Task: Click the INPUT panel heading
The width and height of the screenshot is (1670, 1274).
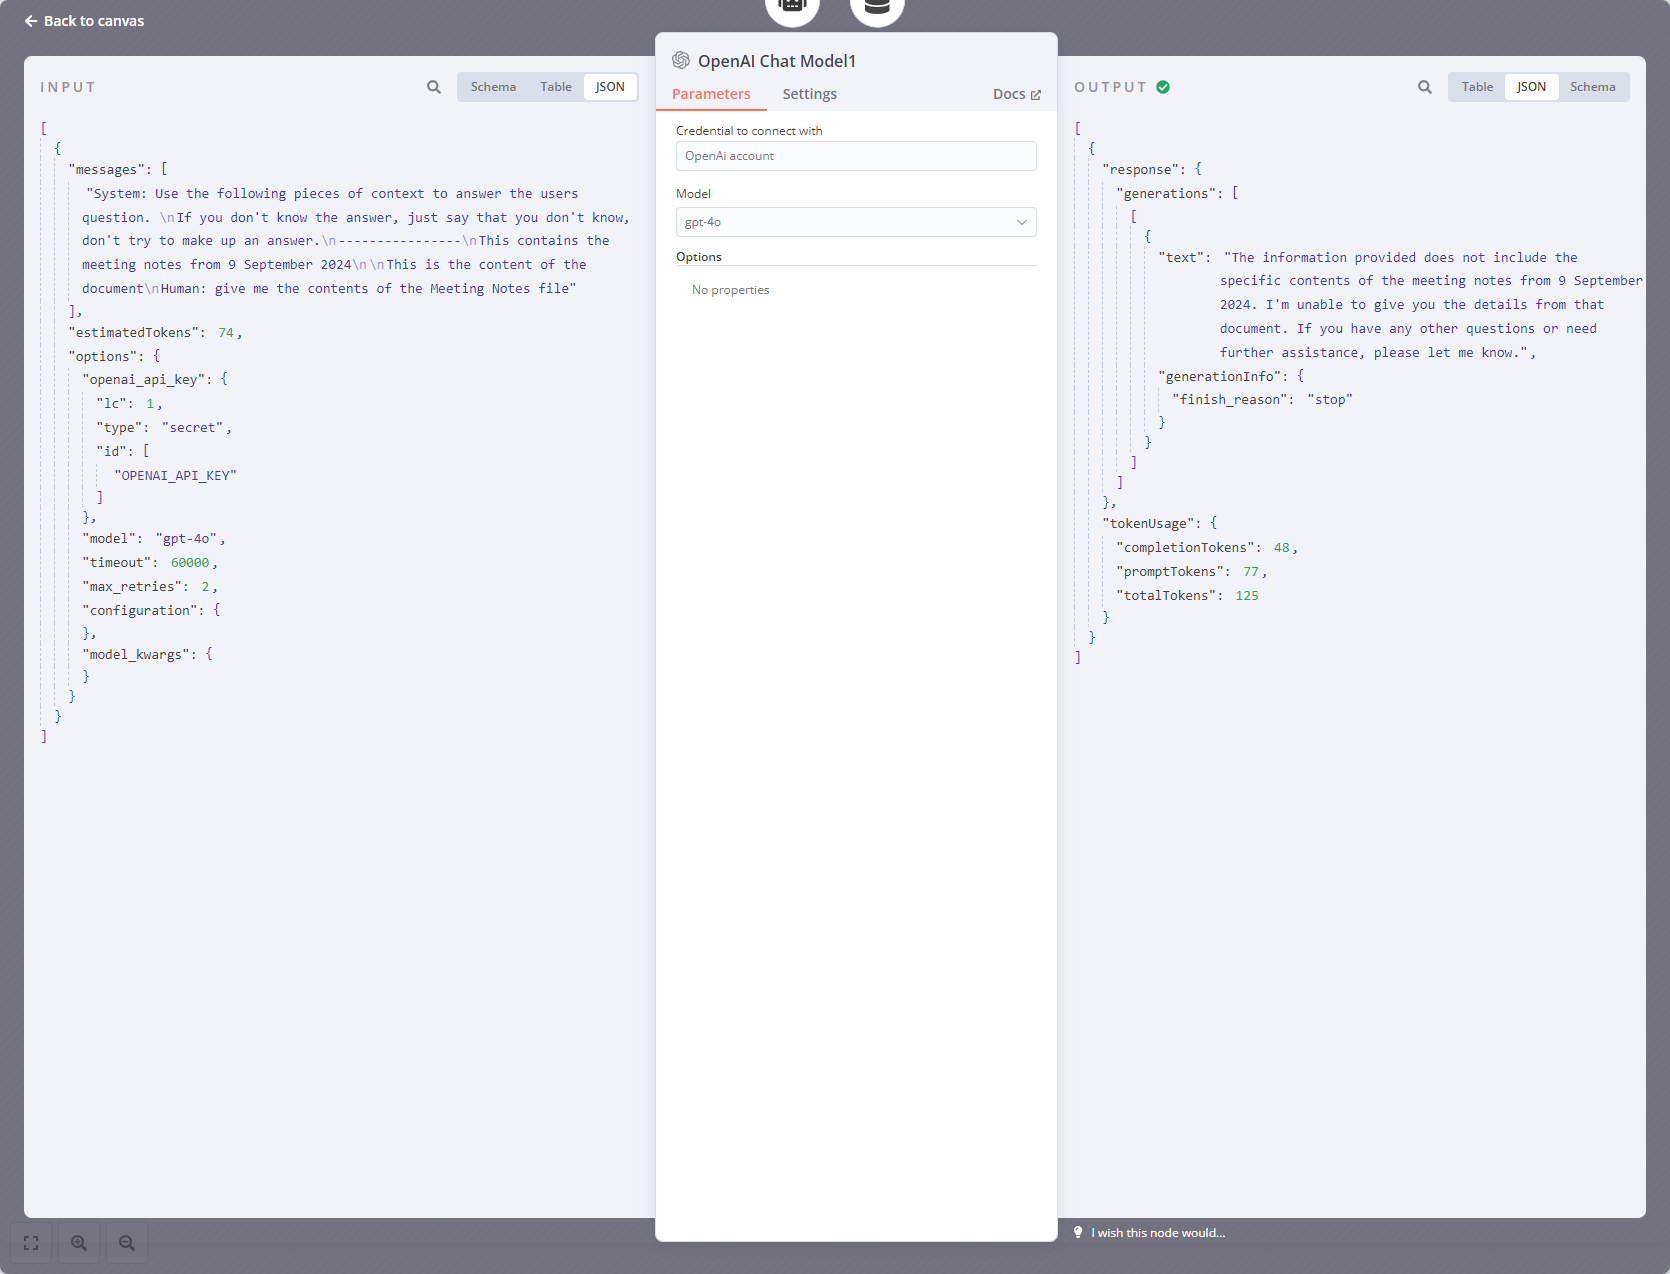Action: 68,87
